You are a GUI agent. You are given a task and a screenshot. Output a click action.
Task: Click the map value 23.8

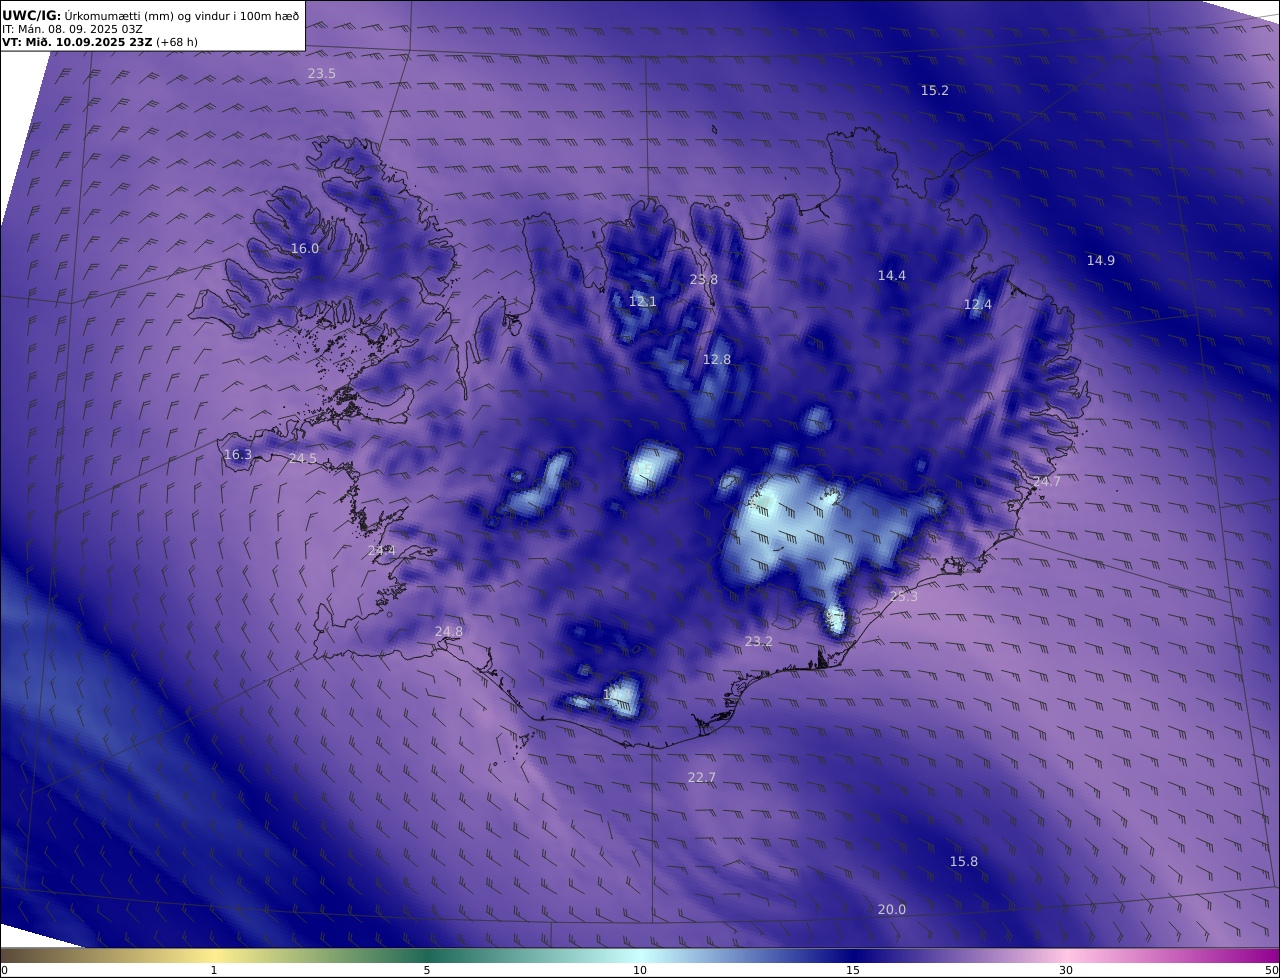(x=703, y=280)
